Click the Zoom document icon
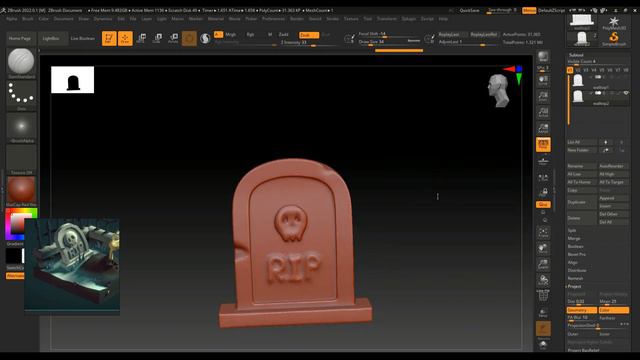Screen dimensions: 640x360 (x=543, y=96)
